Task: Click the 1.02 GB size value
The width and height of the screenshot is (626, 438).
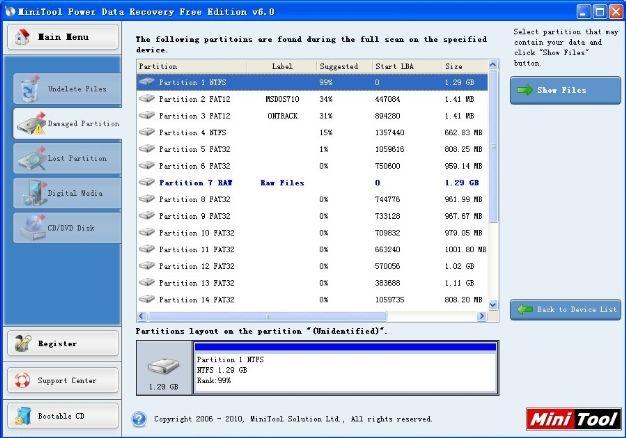Action: pyautogui.click(x=459, y=266)
